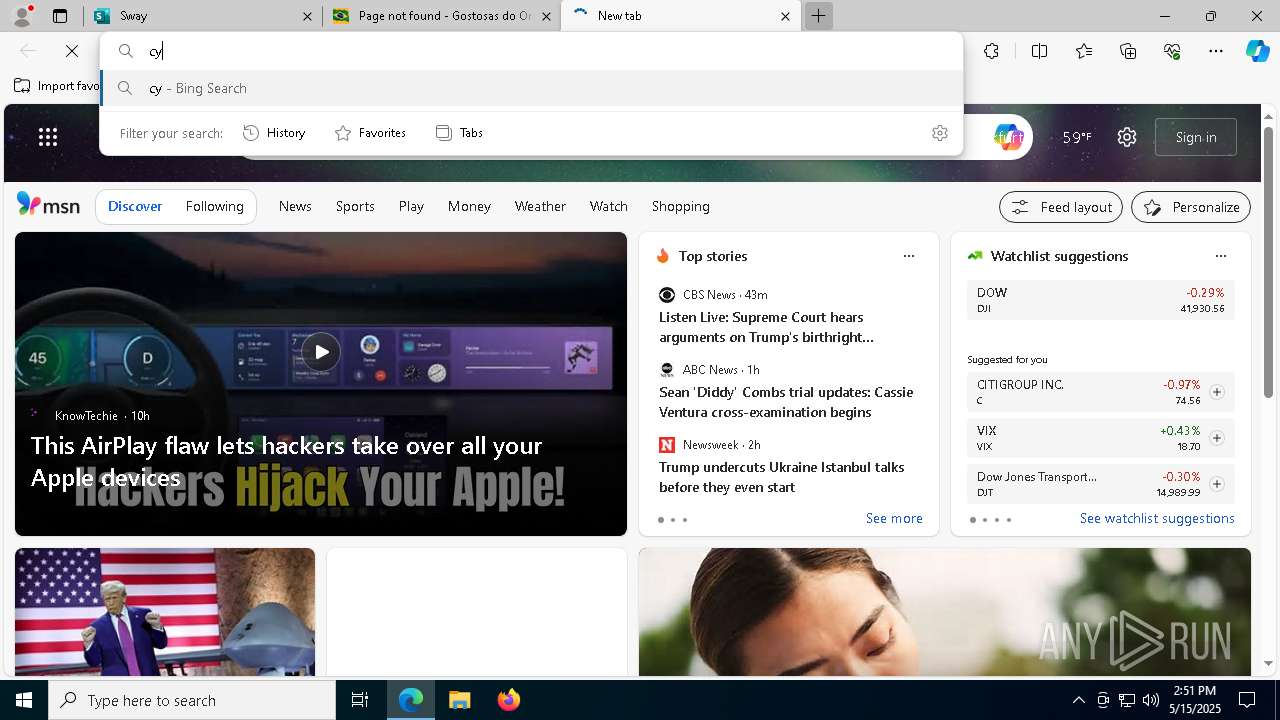
Task: Open the Windows Start menu
Action: coord(24,700)
